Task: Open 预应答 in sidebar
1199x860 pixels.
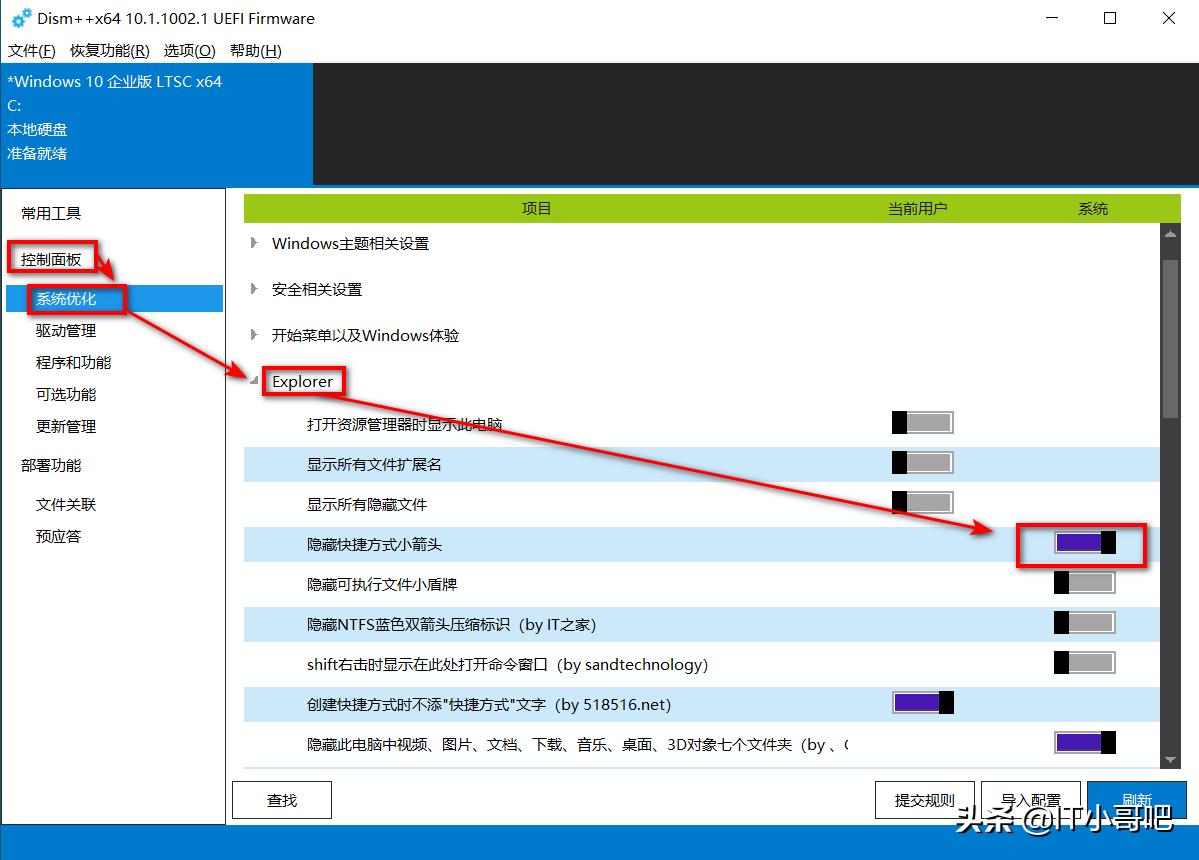Action: 58,537
